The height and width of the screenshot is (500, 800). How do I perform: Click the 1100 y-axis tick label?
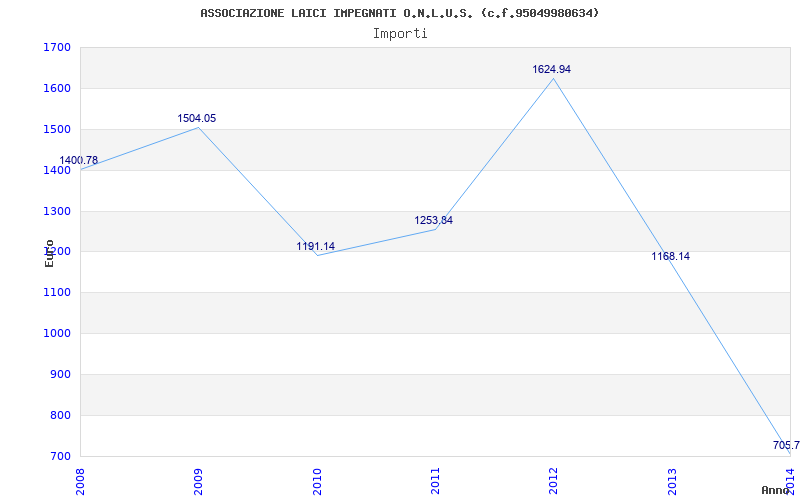pyautogui.click(x=57, y=293)
